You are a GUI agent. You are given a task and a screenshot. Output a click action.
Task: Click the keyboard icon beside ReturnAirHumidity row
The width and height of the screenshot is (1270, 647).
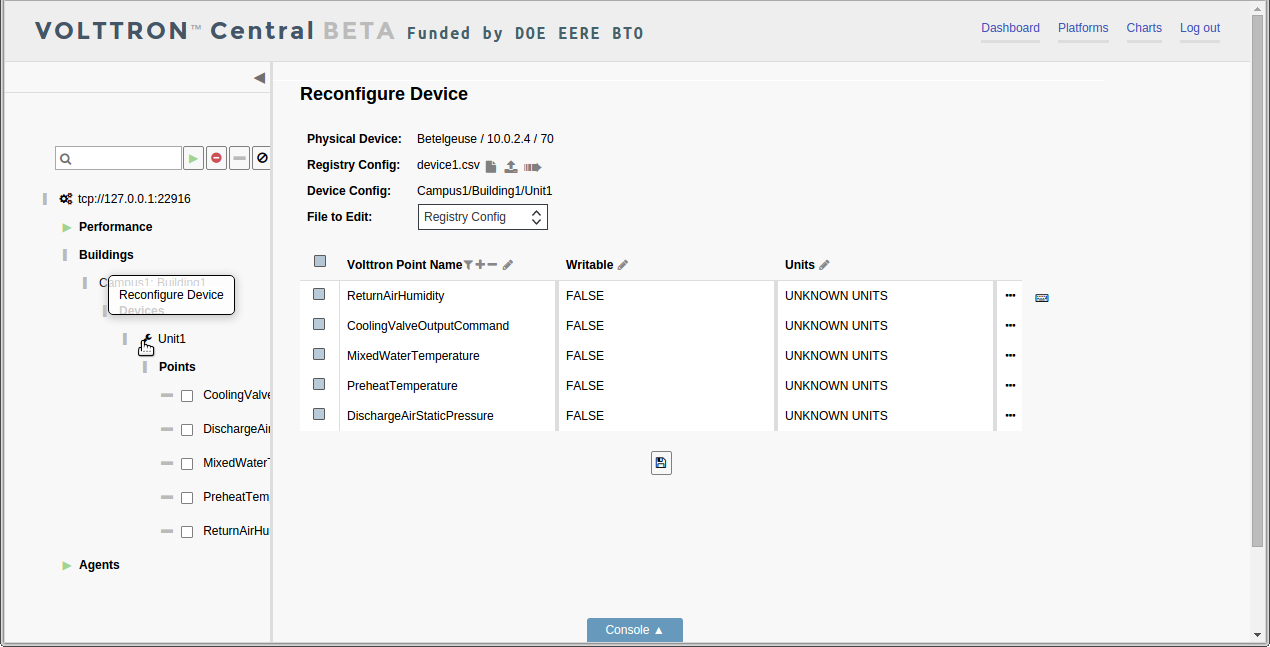point(1042,298)
